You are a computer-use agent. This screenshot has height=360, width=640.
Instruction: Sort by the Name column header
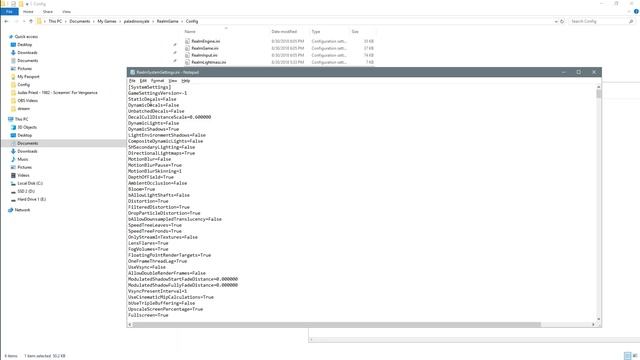click(x=190, y=31)
